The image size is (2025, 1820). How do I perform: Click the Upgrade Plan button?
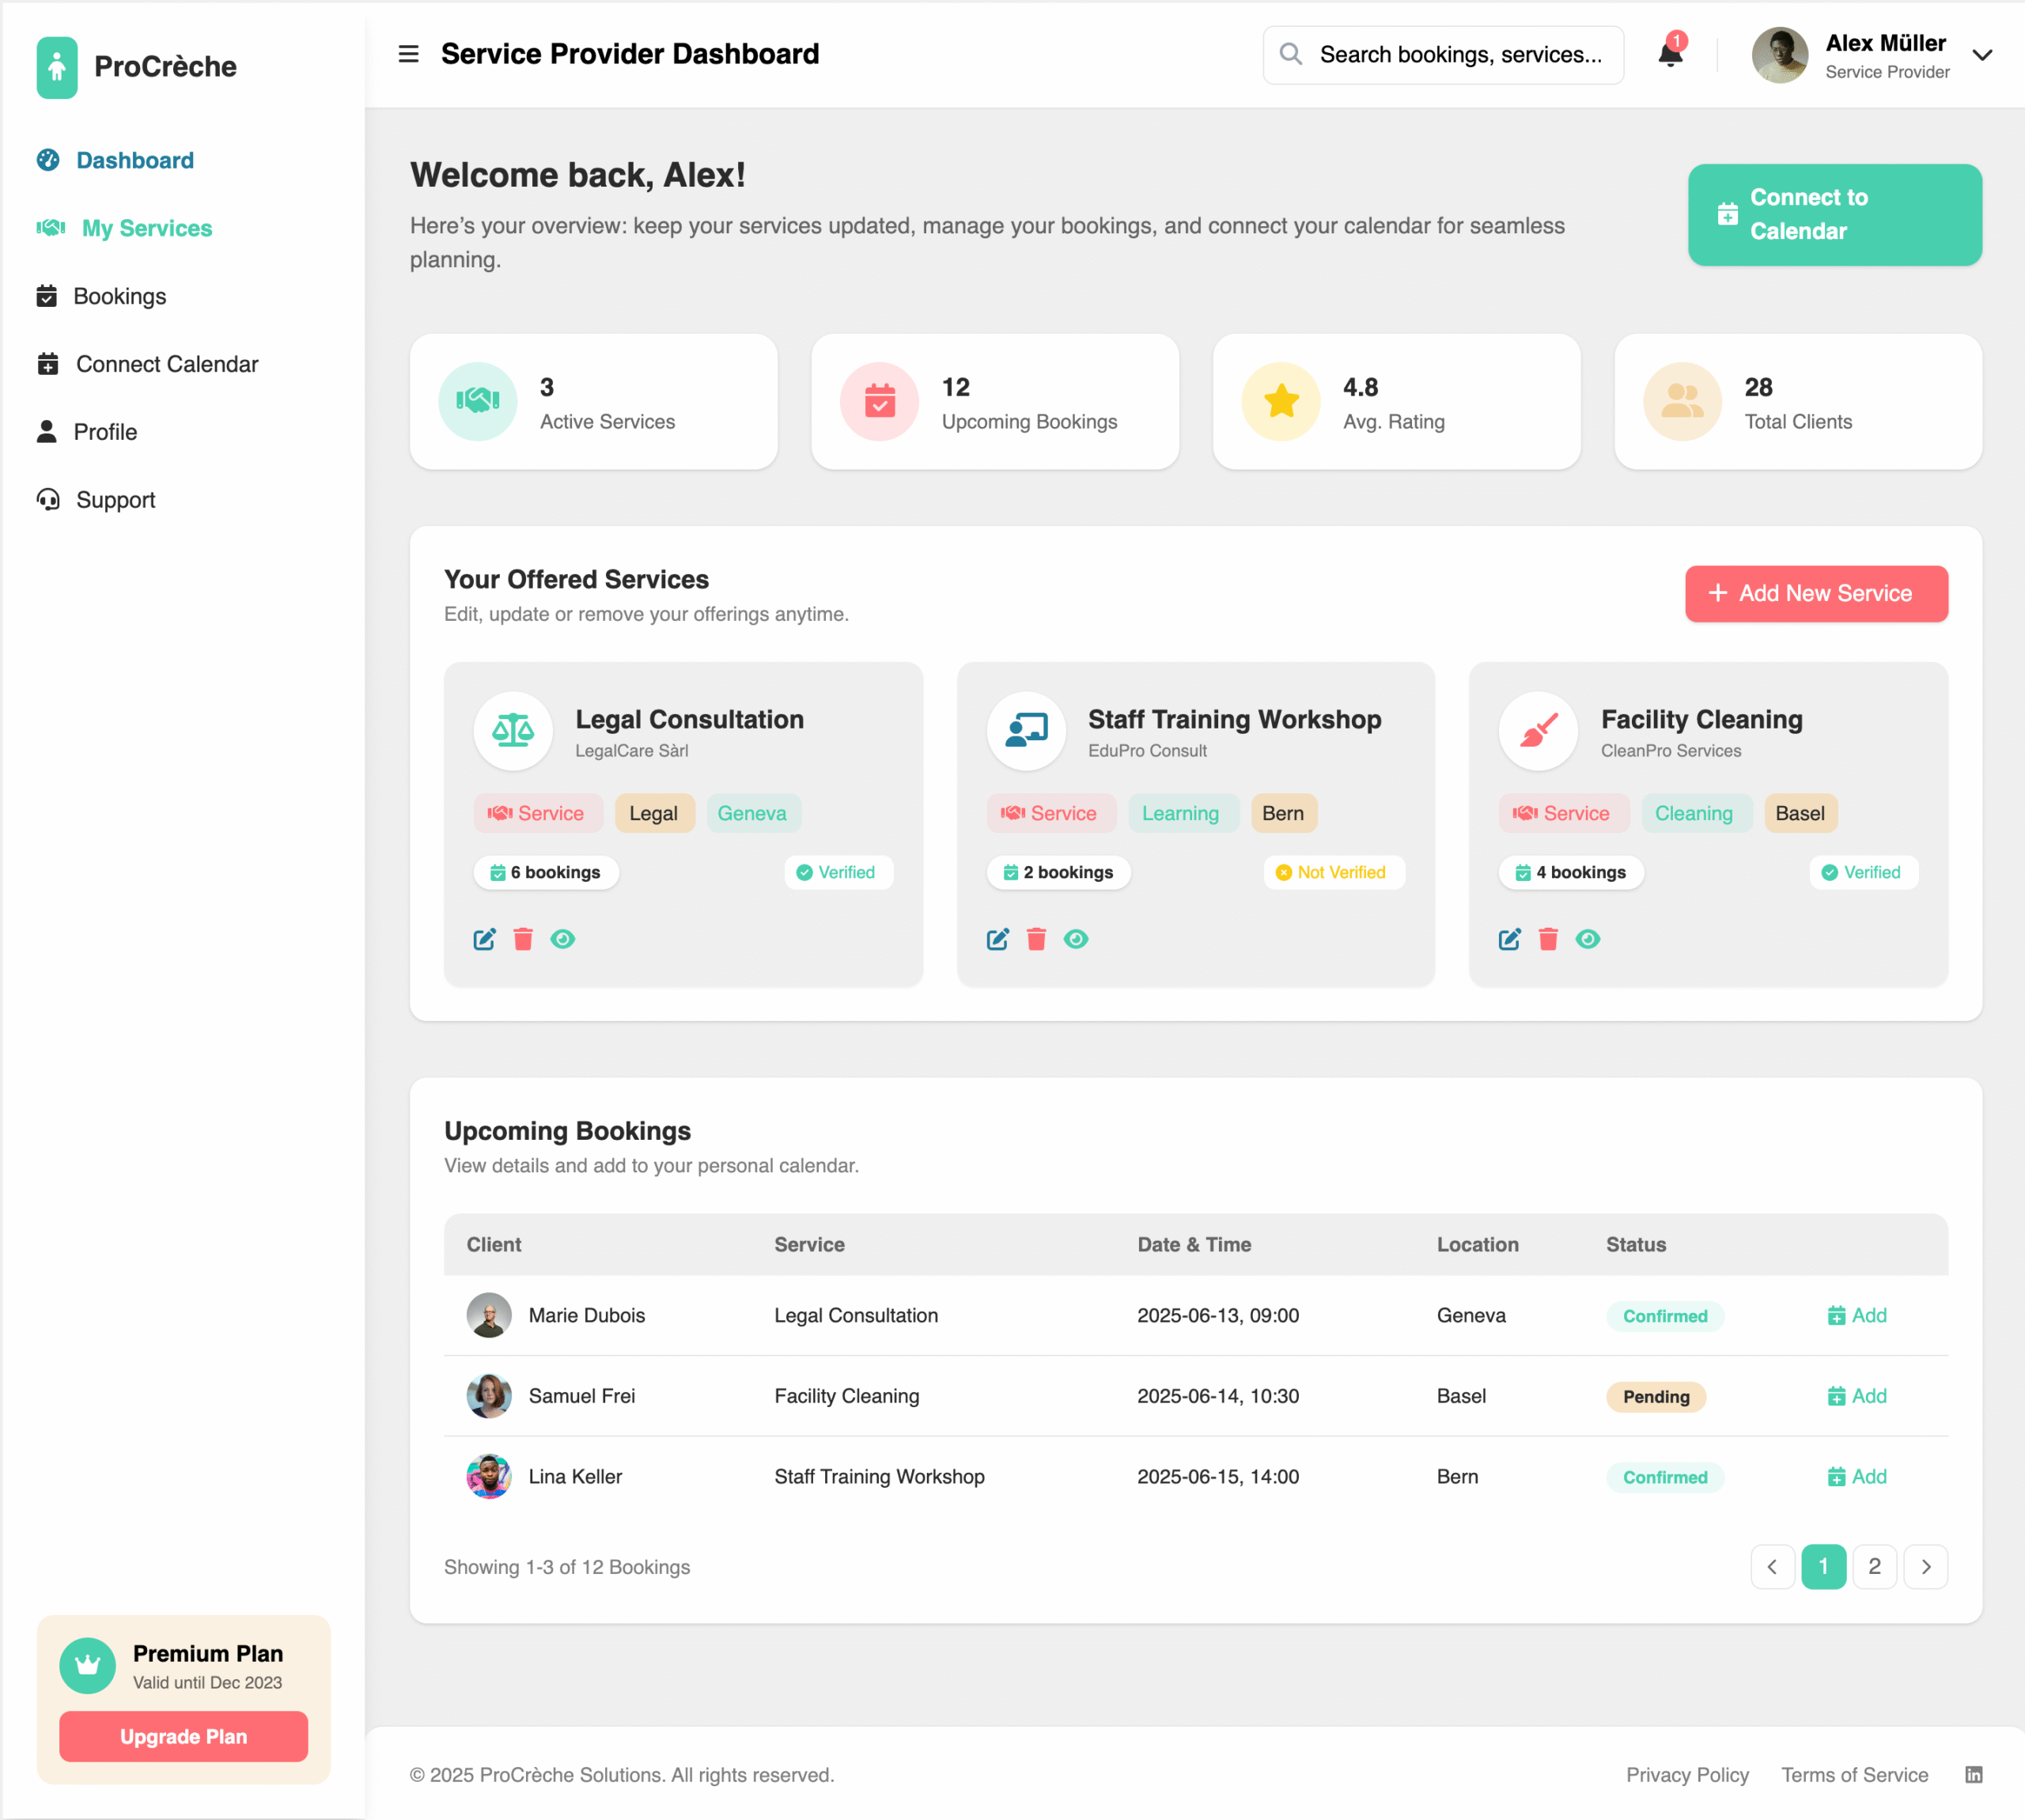(183, 1736)
